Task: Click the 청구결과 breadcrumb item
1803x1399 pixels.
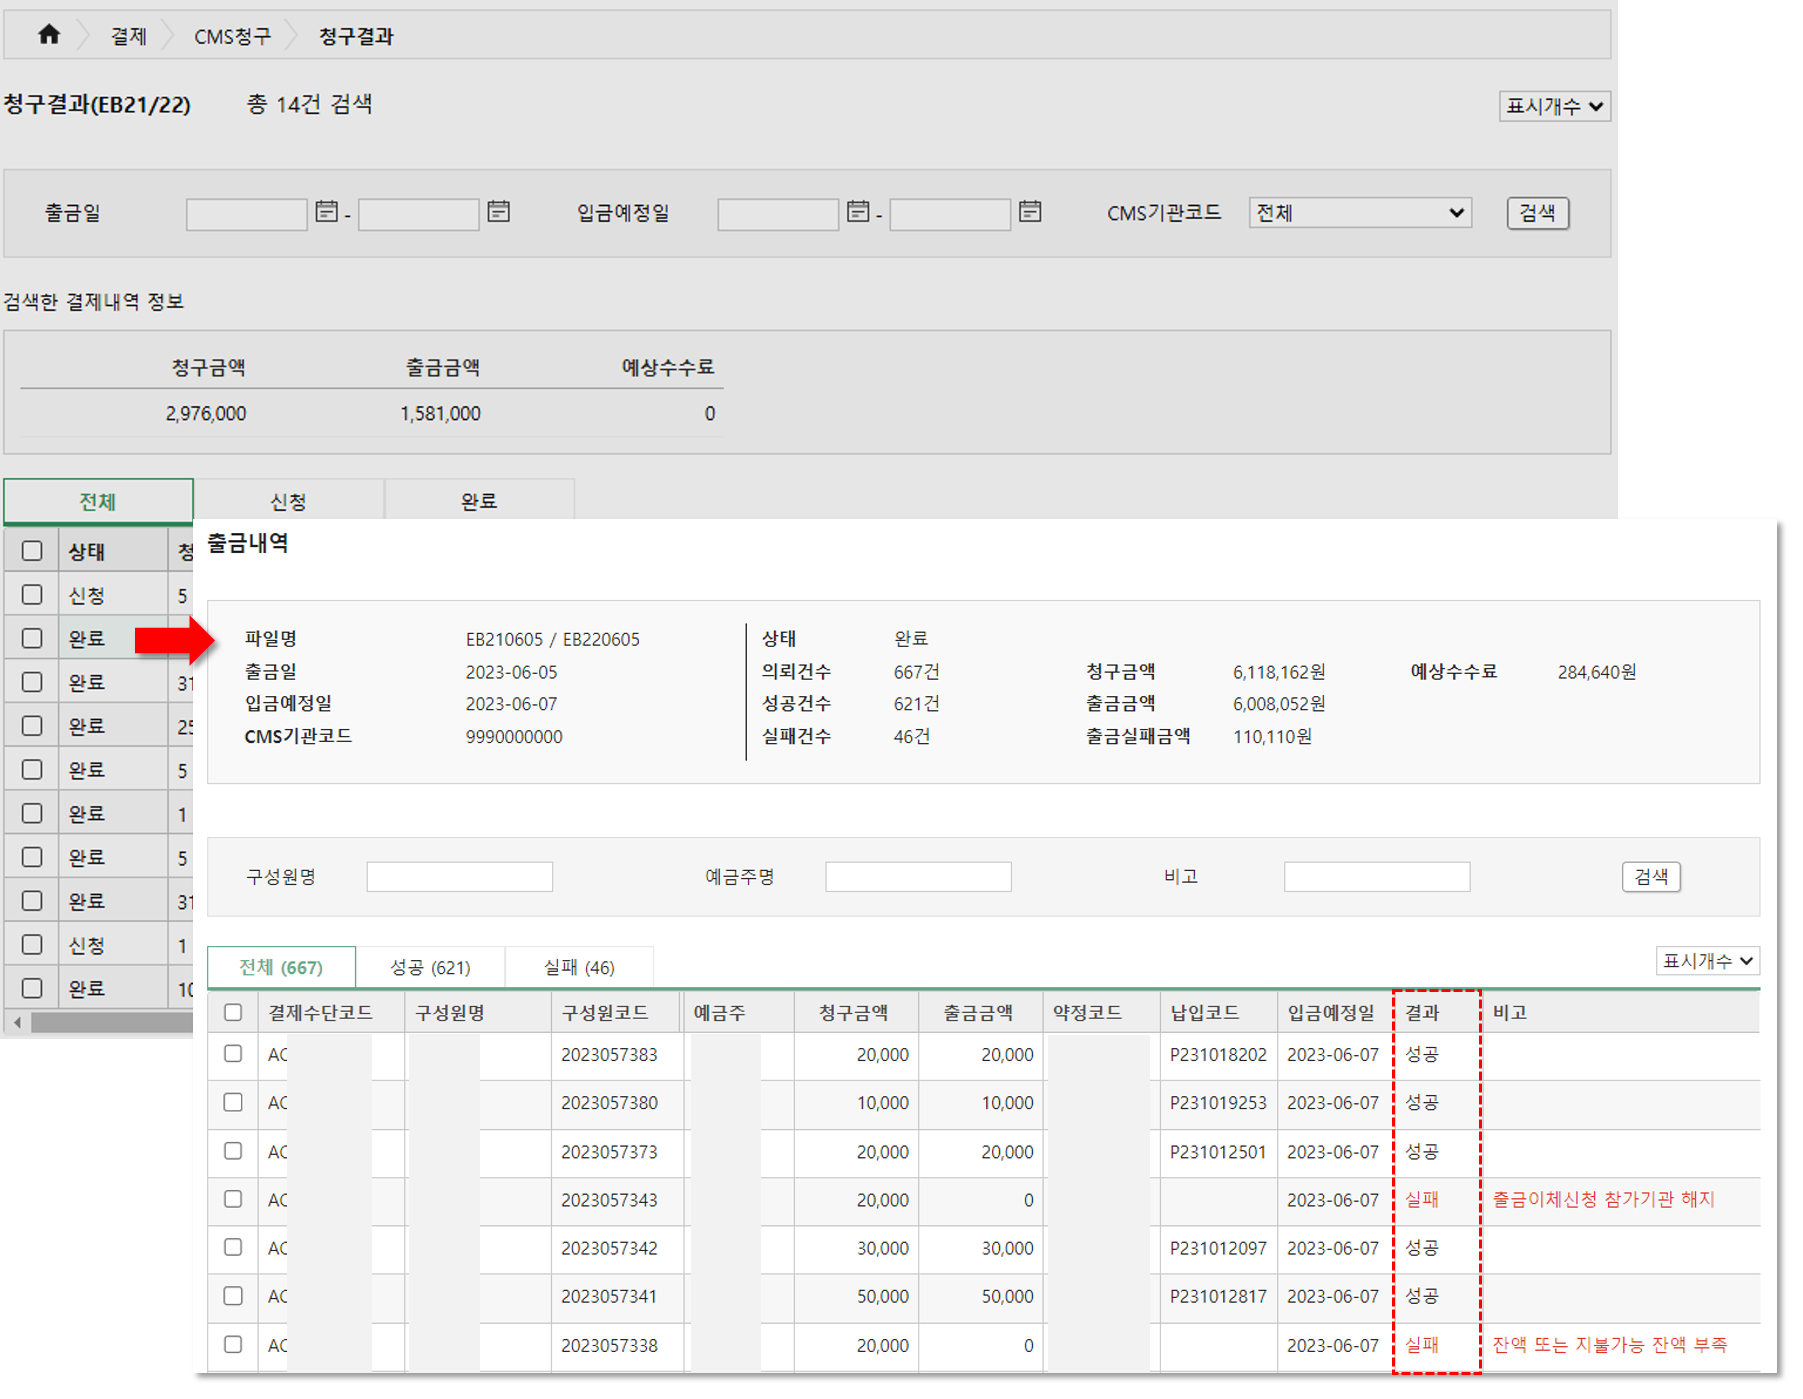Action: pos(356,37)
